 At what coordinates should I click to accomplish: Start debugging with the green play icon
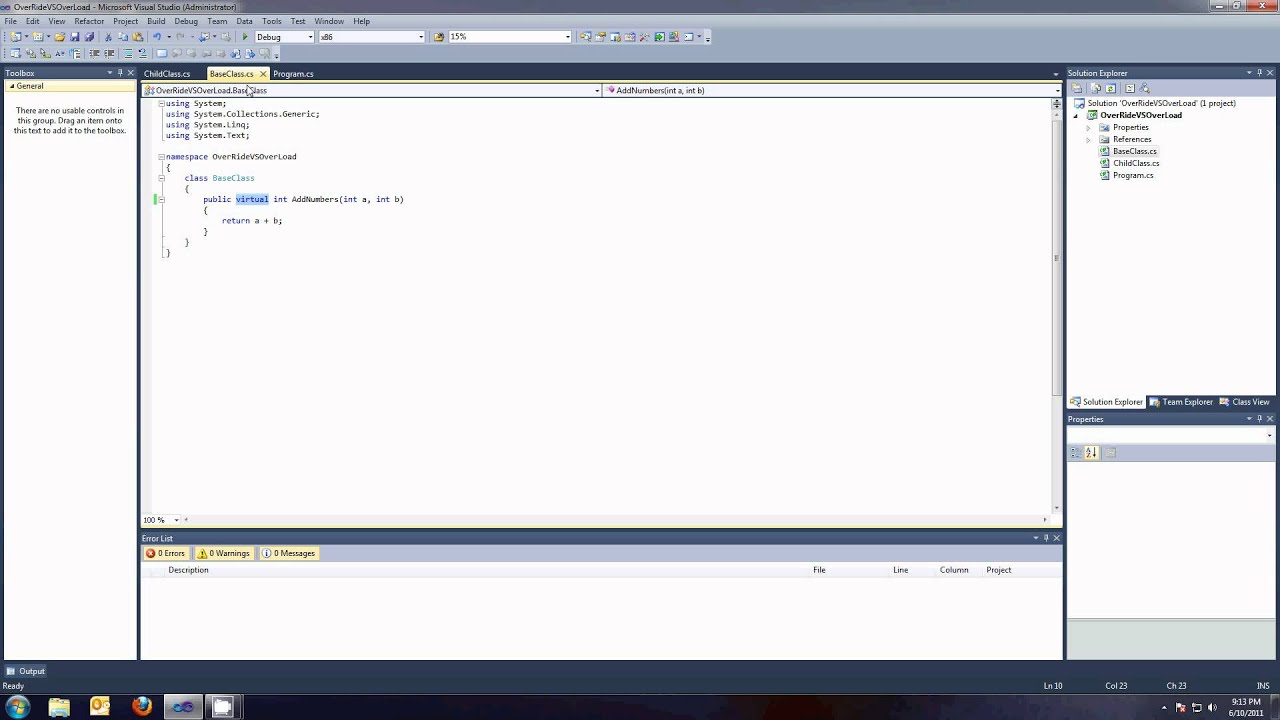pyautogui.click(x=245, y=37)
